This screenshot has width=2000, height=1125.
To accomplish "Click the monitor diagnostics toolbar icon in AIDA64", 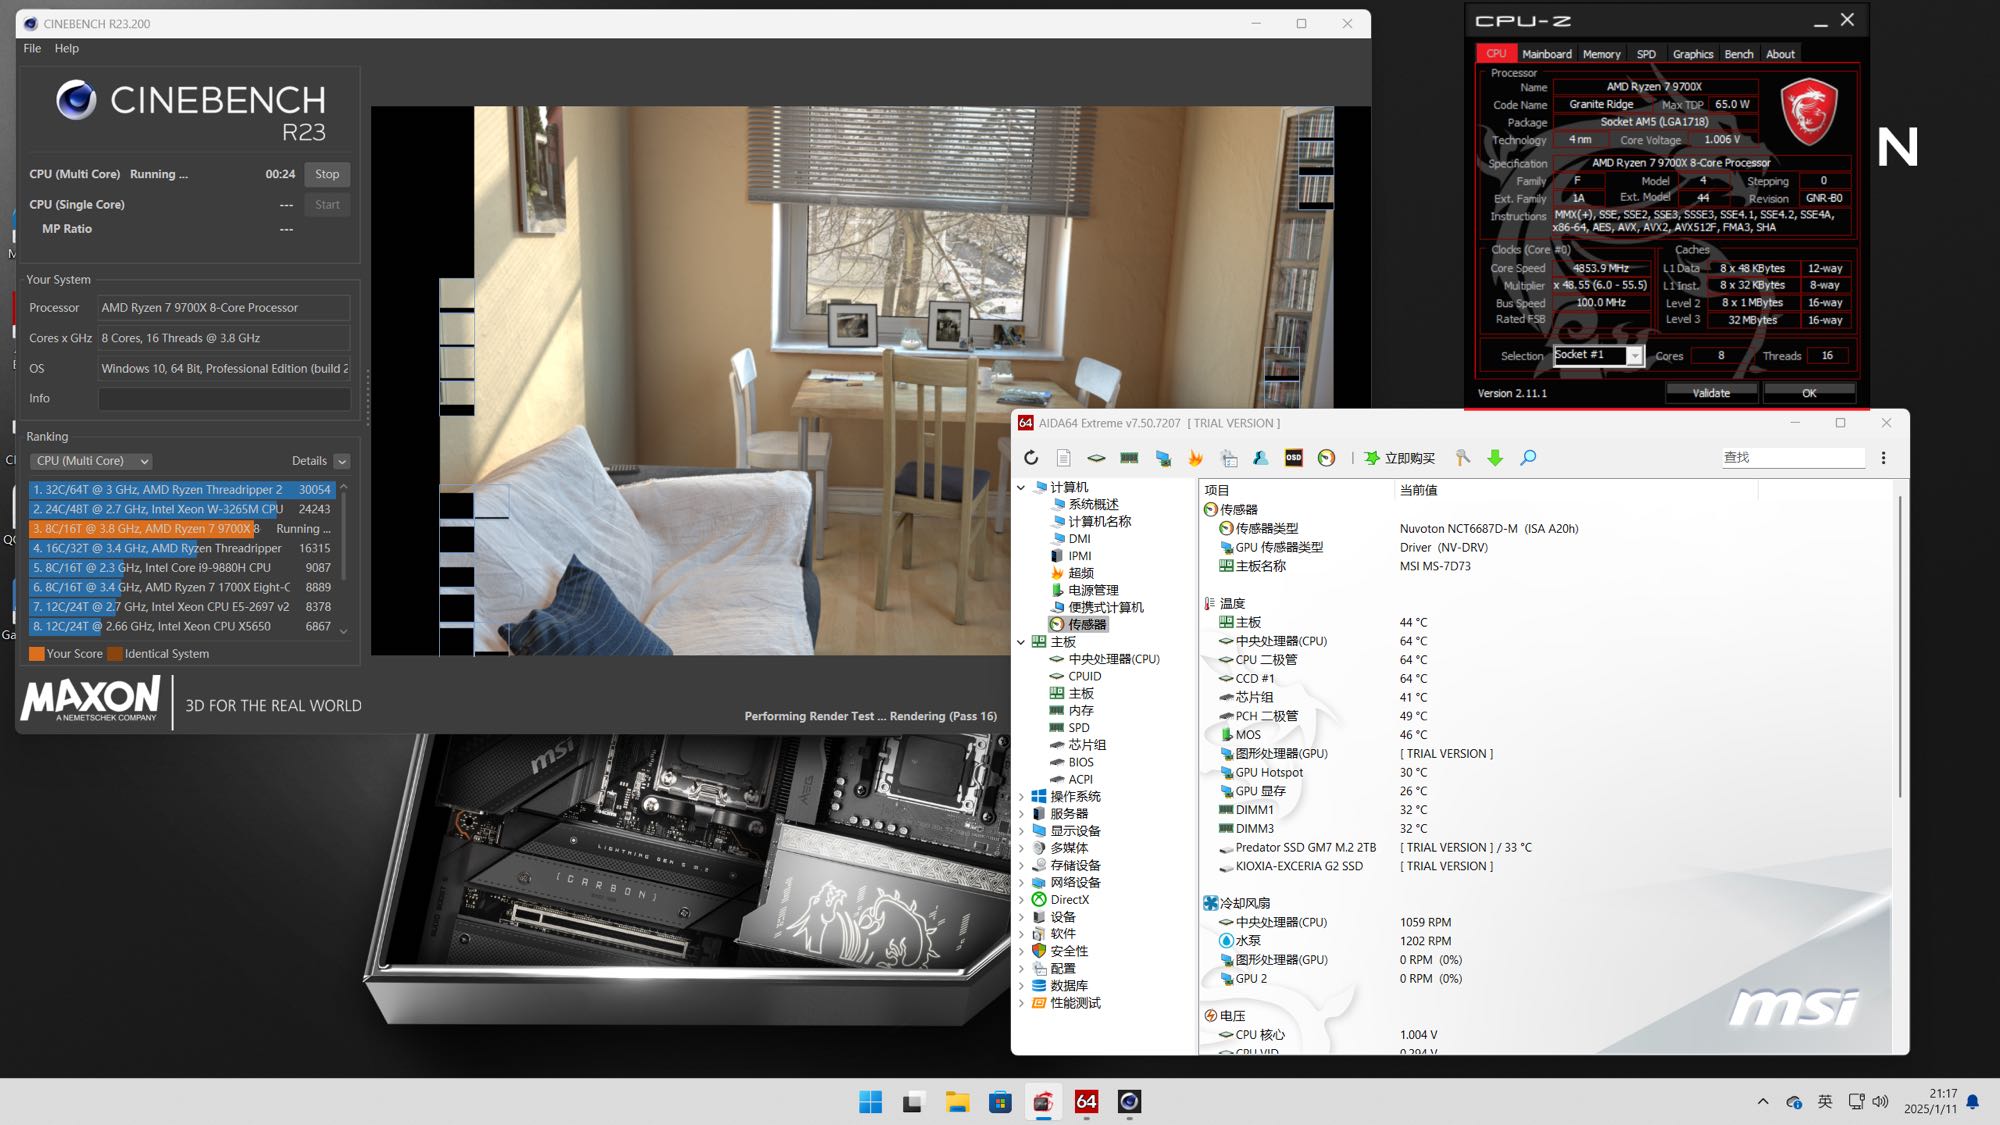I will [1163, 458].
